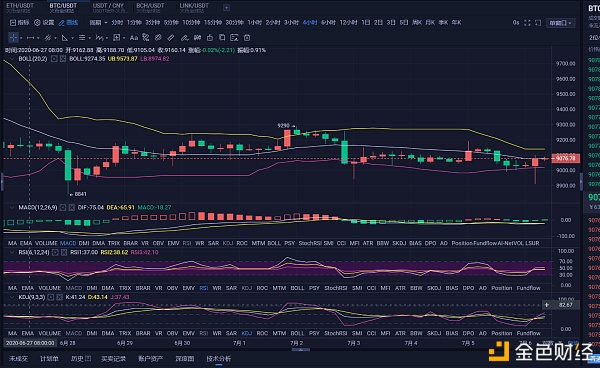This screenshot has width=600, height=368.
Task: Click the trash delete drawings icon
Action: coord(247,37)
